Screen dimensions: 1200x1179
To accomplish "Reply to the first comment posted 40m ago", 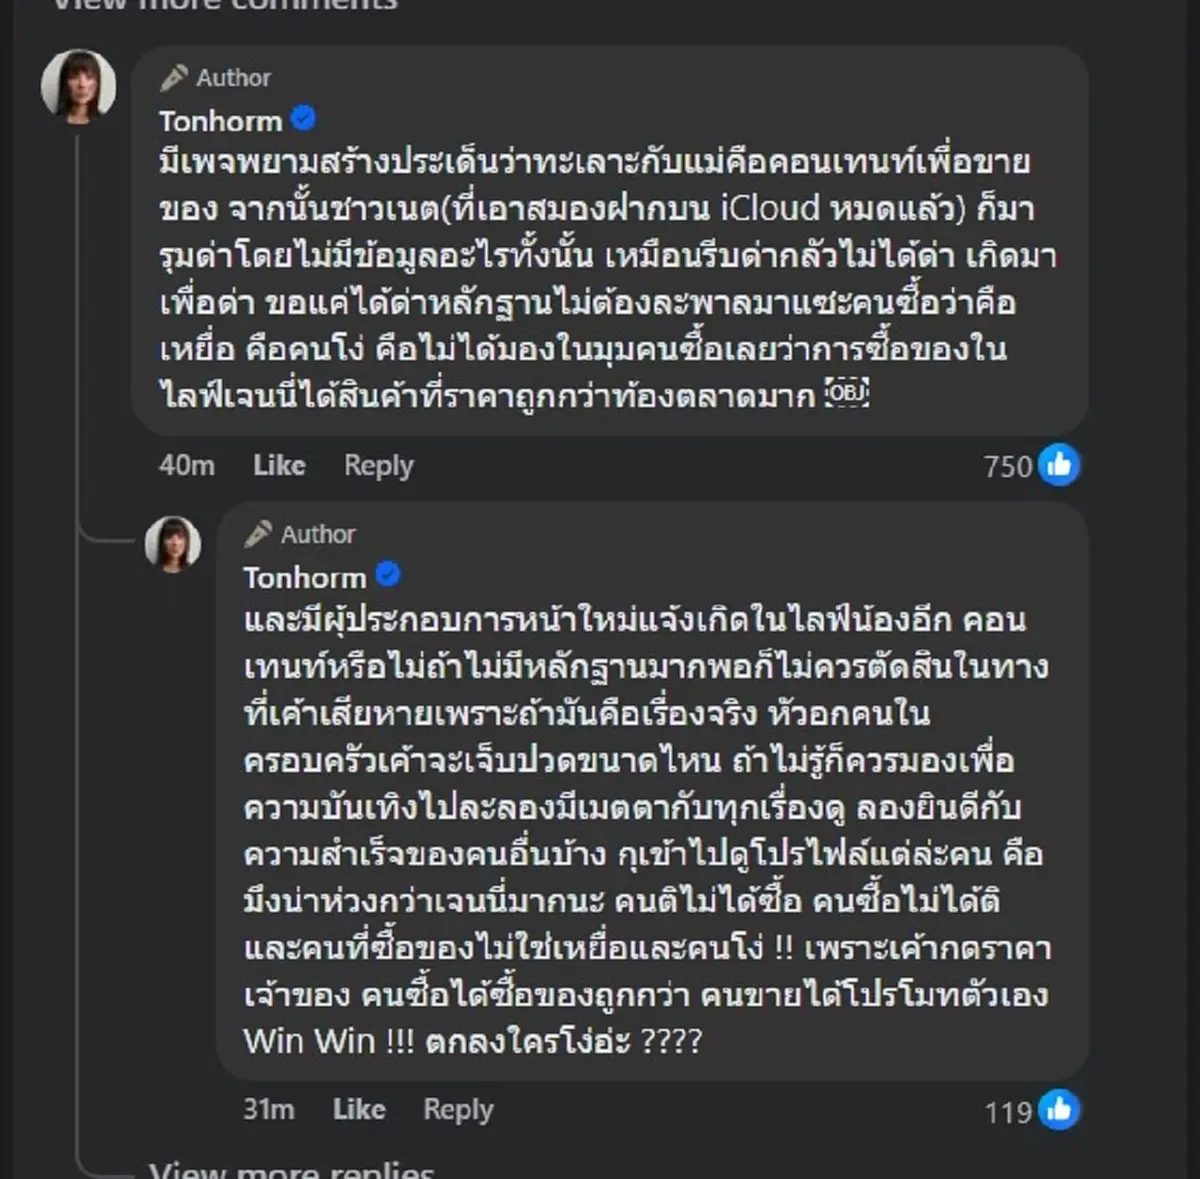I will (378, 465).
